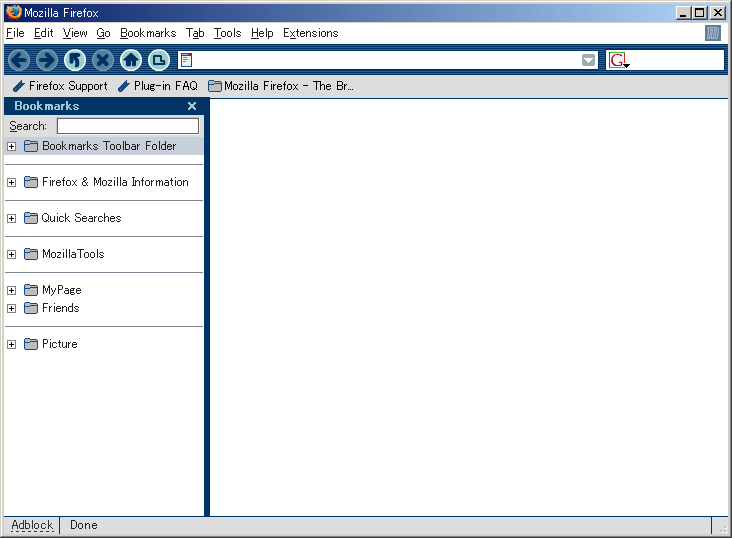Screen dimensions: 732x538
Task: Select the "MozillaTools" label
Action: [73, 254]
